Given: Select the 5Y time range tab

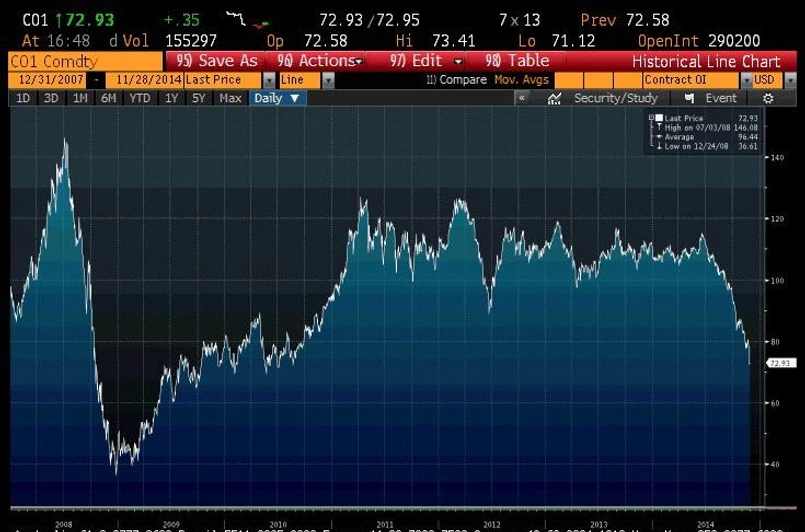Looking at the screenshot, I should 199,98.
